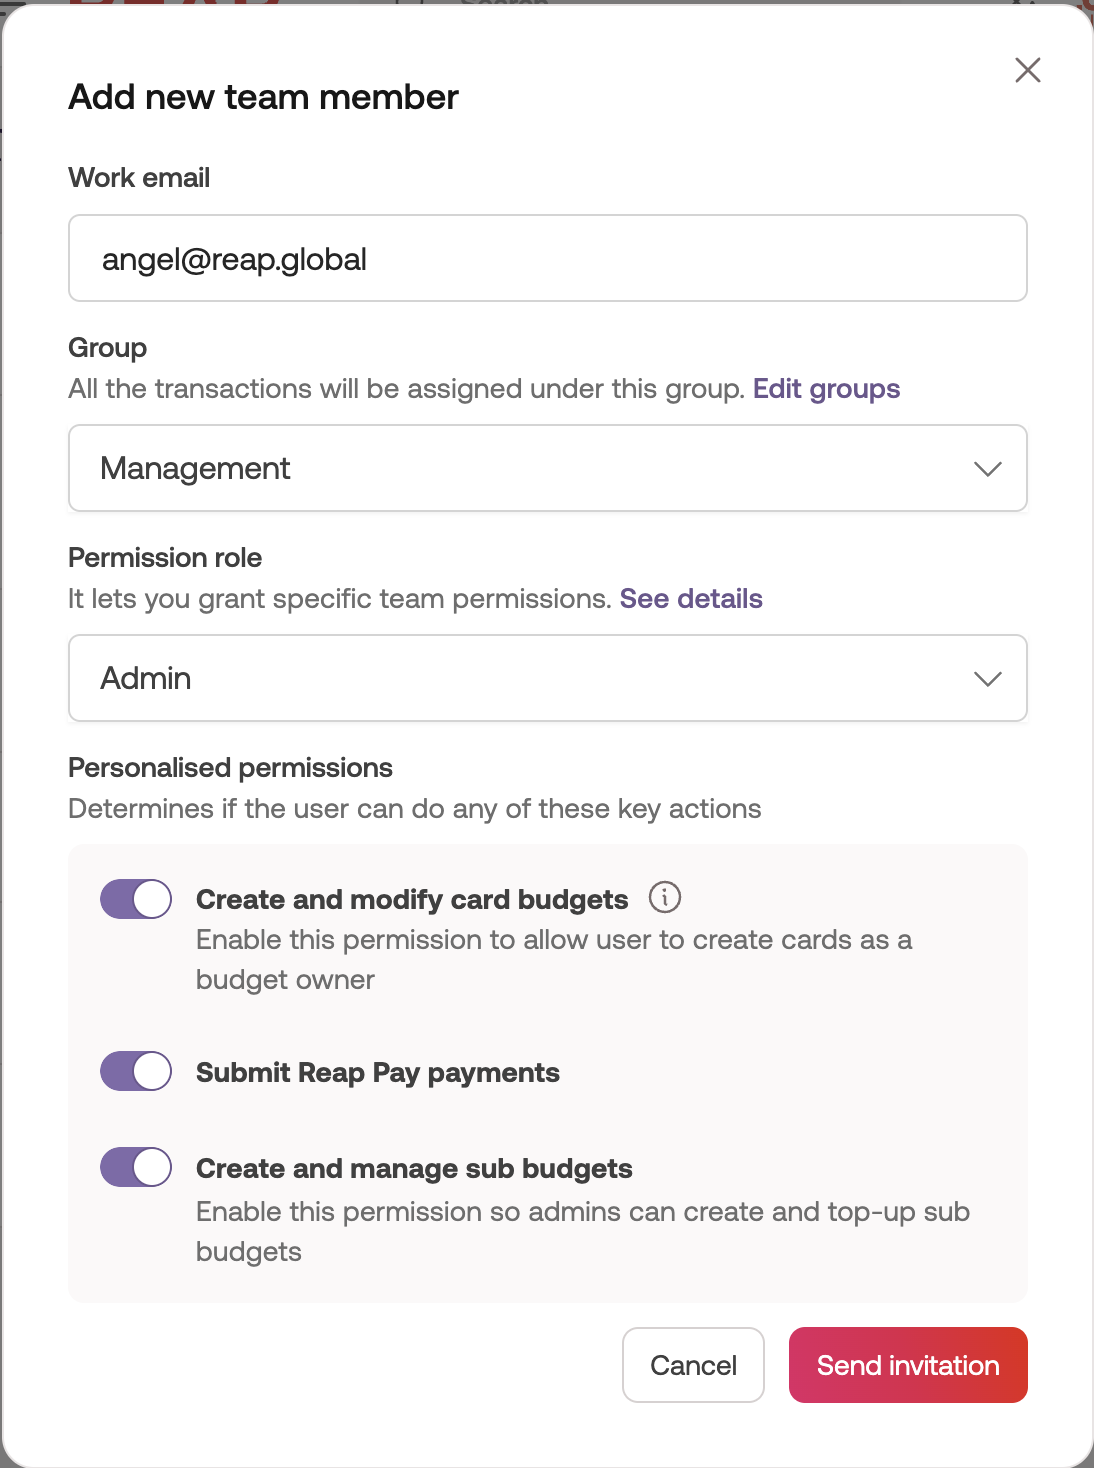Click the Send invitation button
The image size is (1094, 1468).
pyautogui.click(x=907, y=1365)
